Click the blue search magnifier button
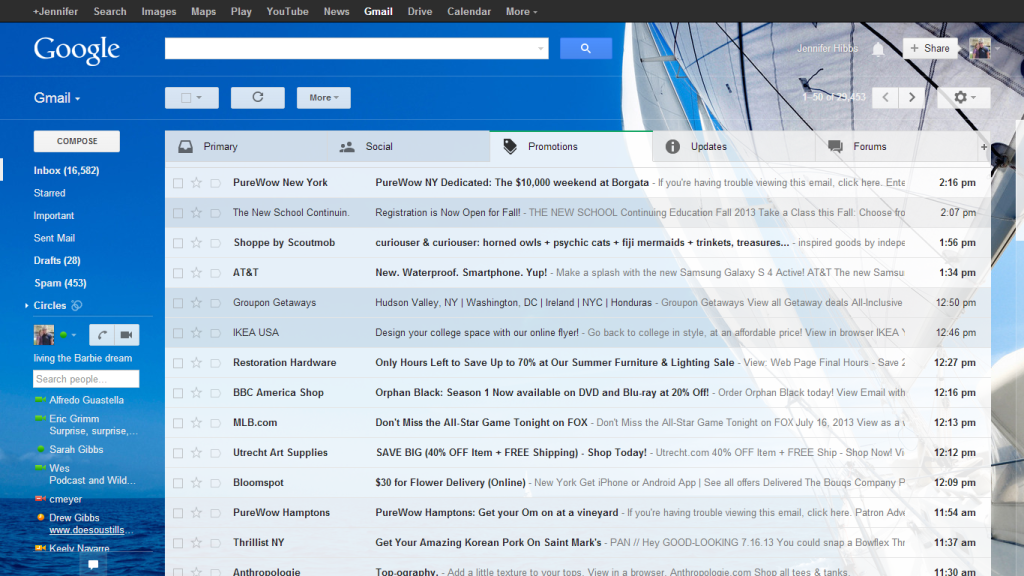The image size is (1024, 576). (x=585, y=48)
